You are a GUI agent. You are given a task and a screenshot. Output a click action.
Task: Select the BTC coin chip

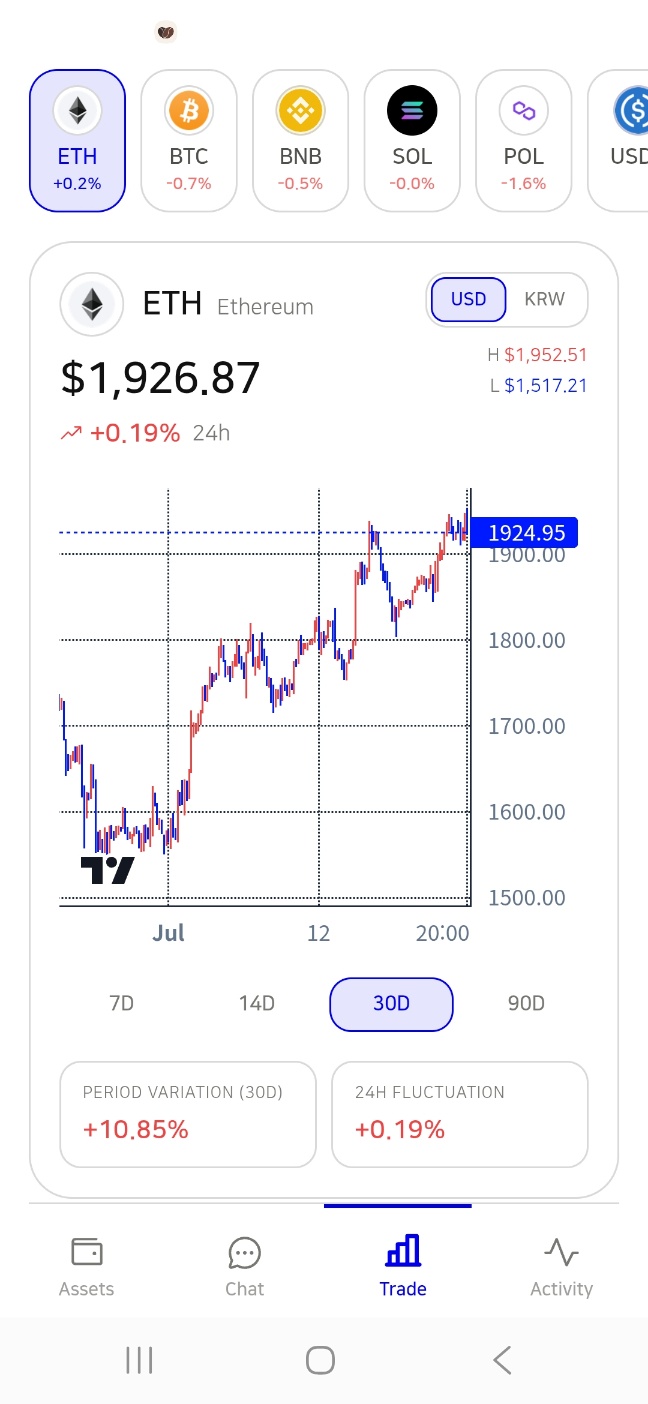click(189, 141)
